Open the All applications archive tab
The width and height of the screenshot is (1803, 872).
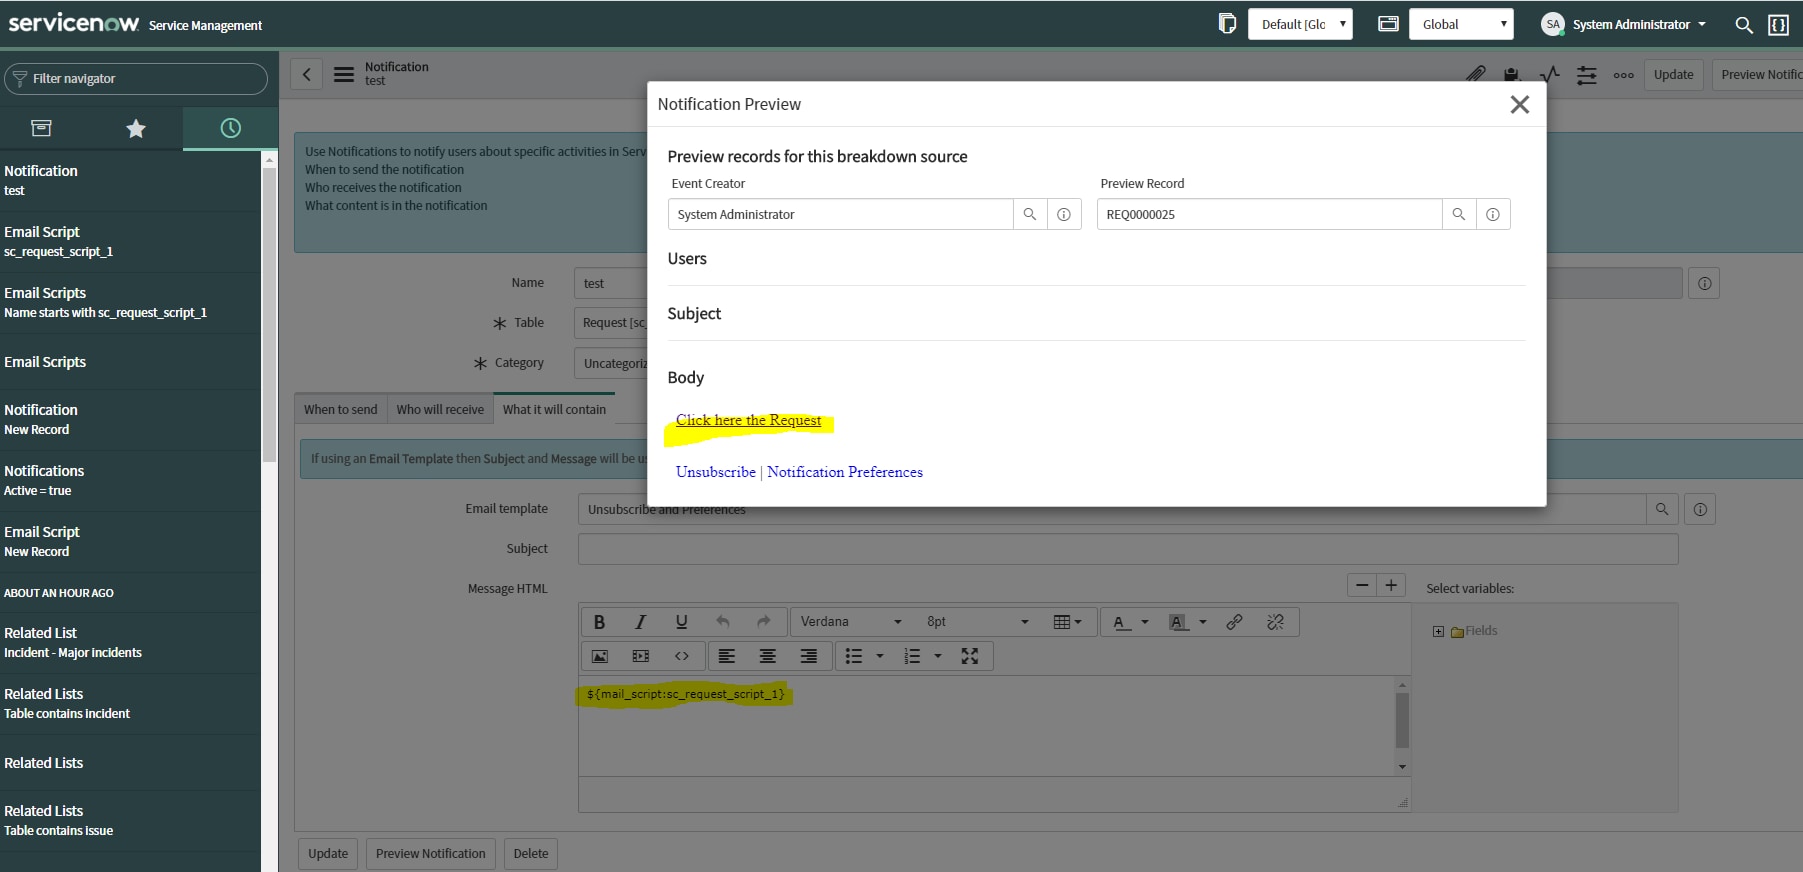coord(41,128)
